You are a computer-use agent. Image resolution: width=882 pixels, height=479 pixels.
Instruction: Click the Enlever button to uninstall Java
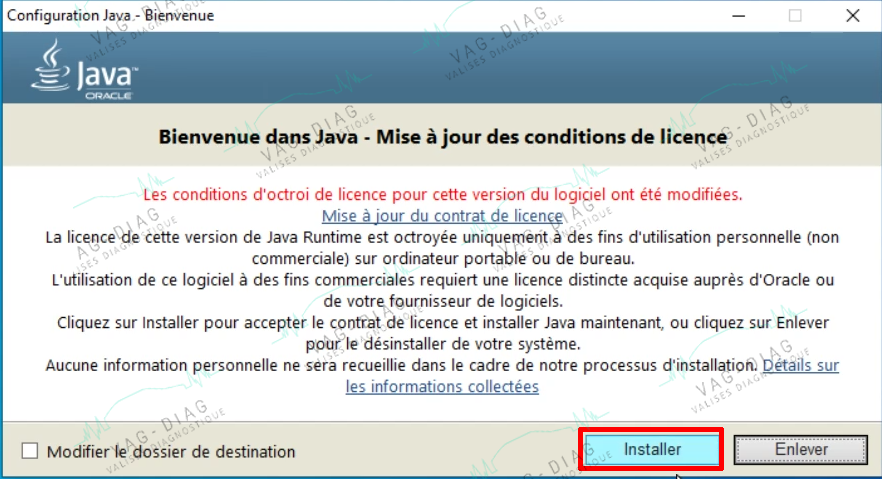(801, 450)
